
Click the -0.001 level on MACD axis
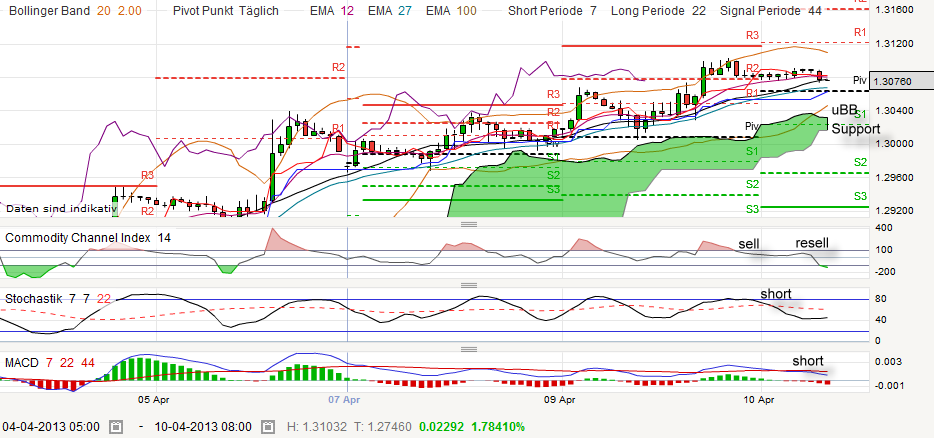891,386
